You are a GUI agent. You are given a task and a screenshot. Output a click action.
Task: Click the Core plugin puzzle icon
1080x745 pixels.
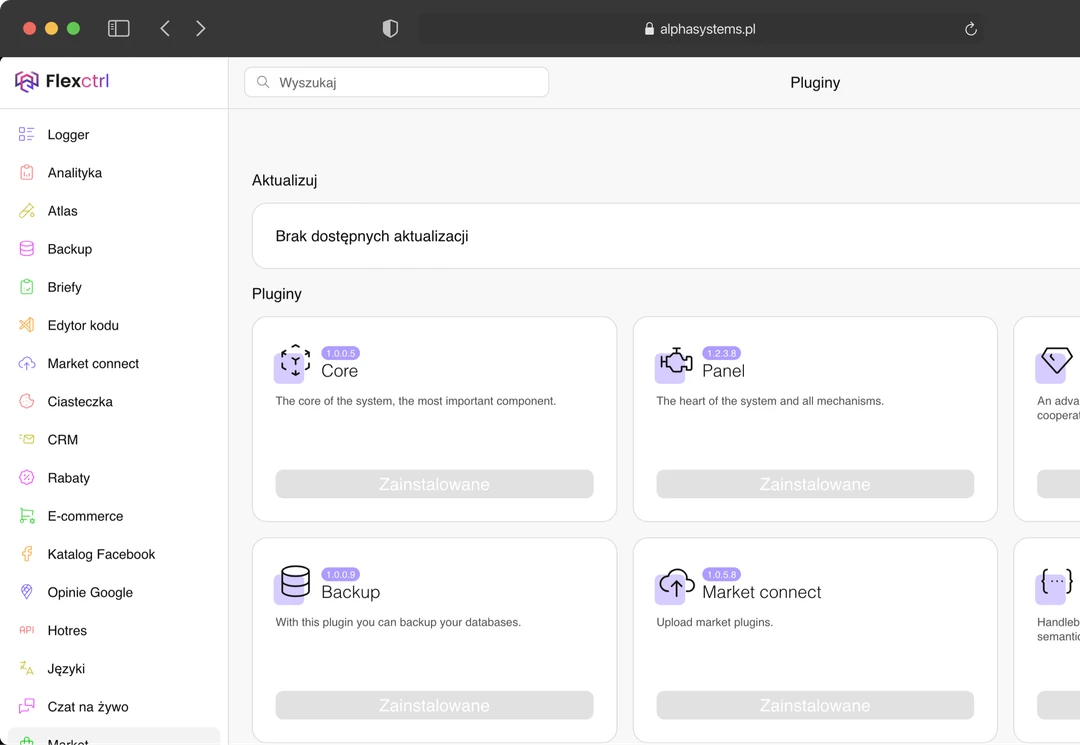(x=291, y=364)
